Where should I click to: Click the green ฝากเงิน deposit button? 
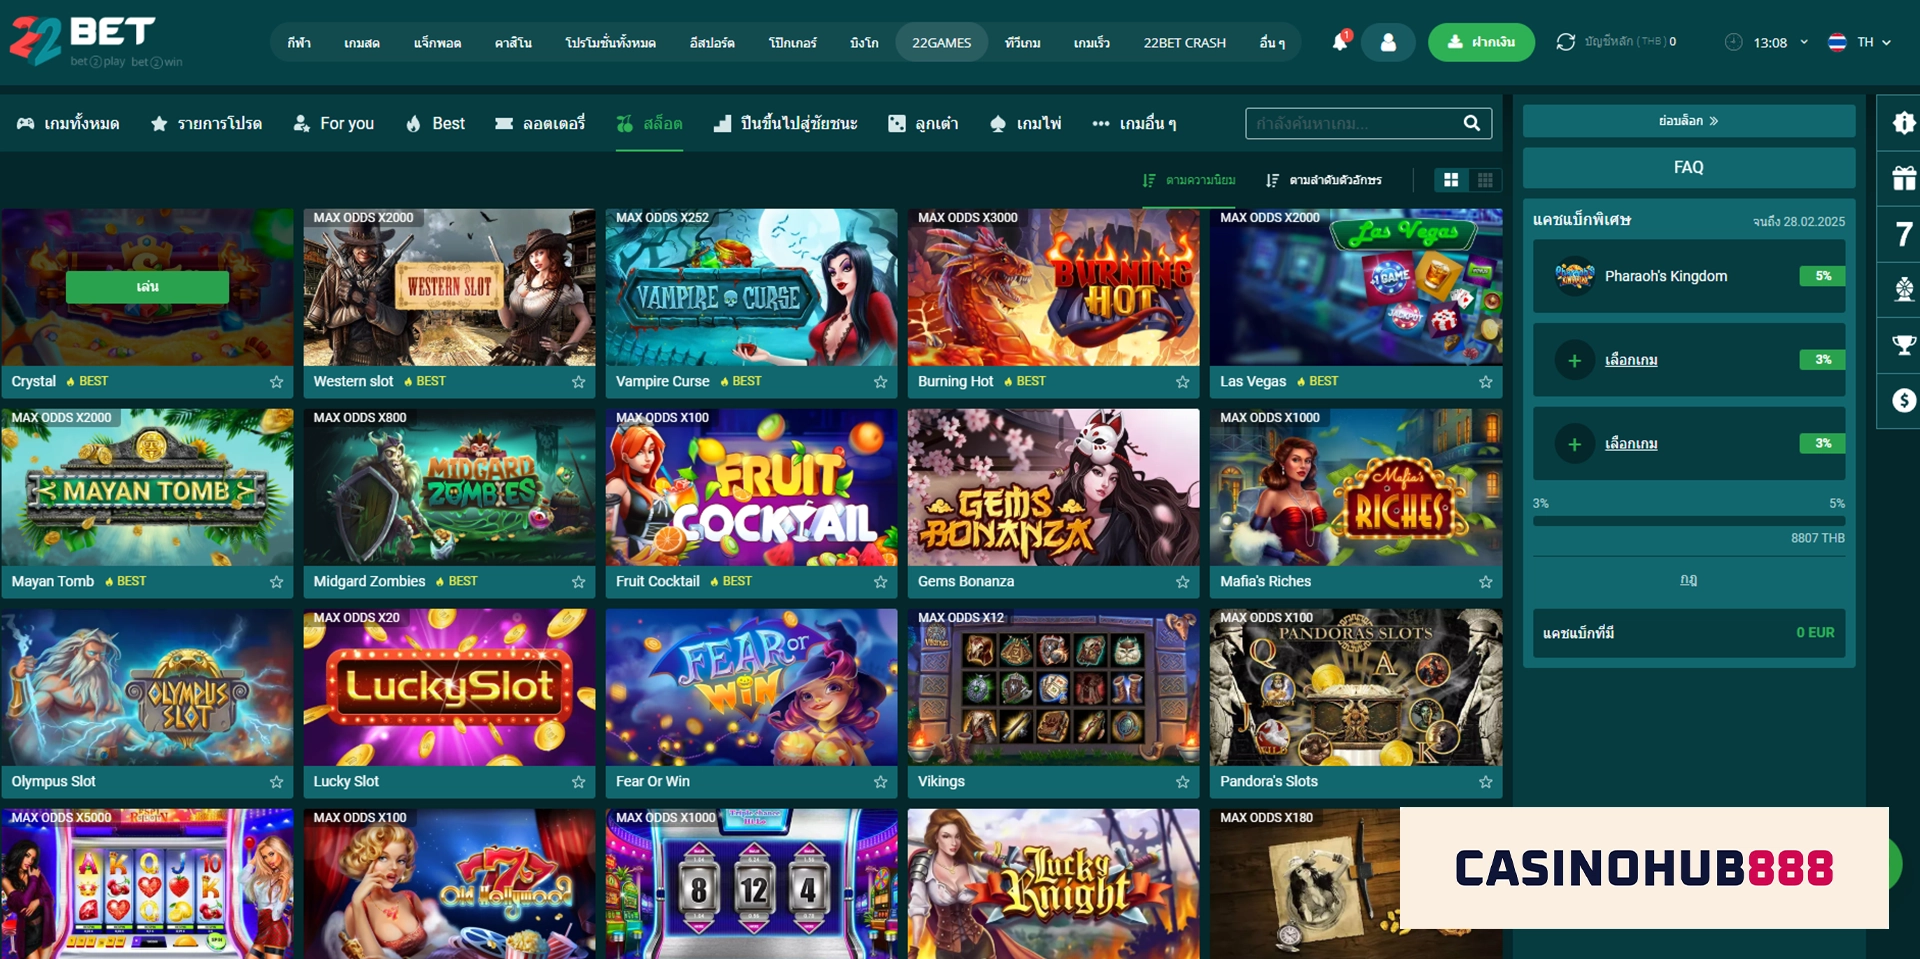(x=1481, y=42)
